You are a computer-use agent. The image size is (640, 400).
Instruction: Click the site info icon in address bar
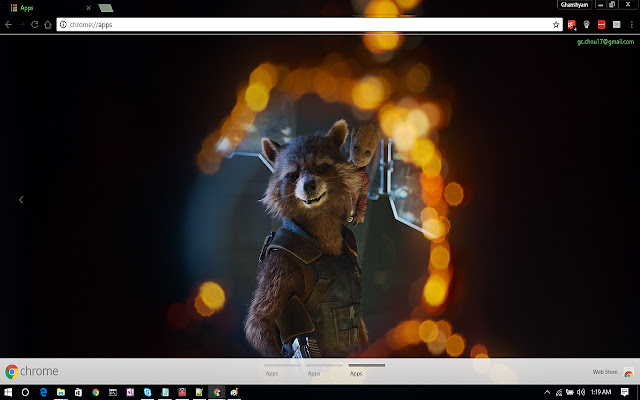coord(63,24)
